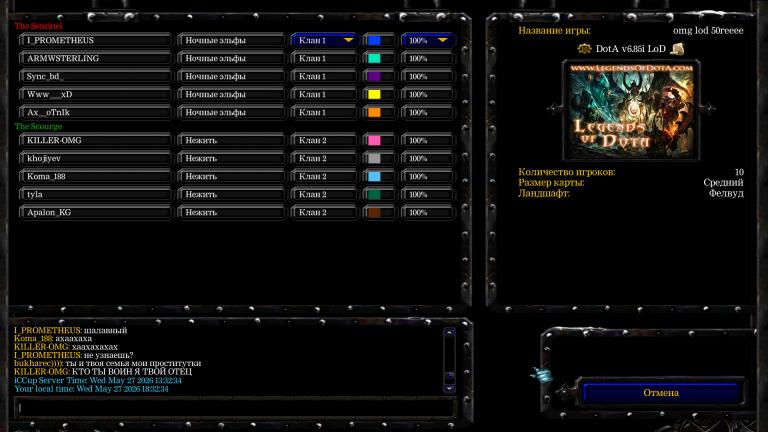Image resolution: width=768 pixels, height=432 pixels.
Task: Open the Клан 1 team box for Ax__oTnIk
Action: pyautogui.click(x=324, y=112)
